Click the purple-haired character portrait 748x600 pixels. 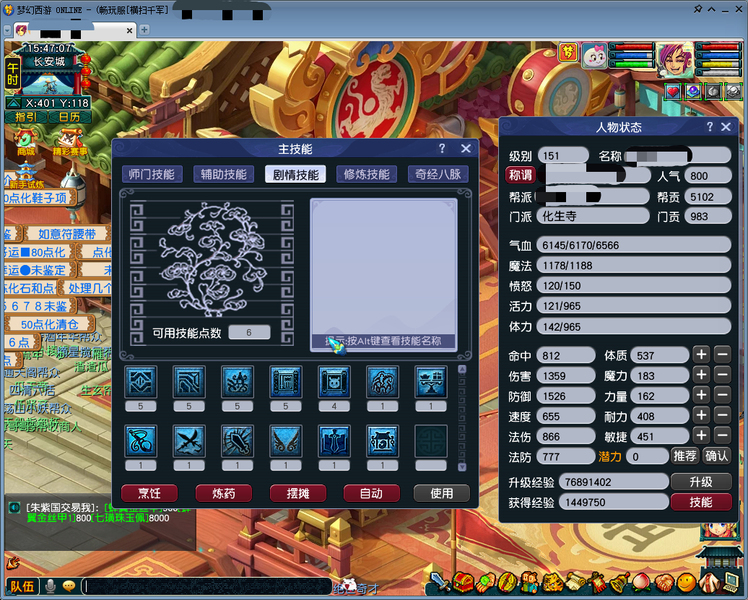pyautogui.click(x=675, y=61)
